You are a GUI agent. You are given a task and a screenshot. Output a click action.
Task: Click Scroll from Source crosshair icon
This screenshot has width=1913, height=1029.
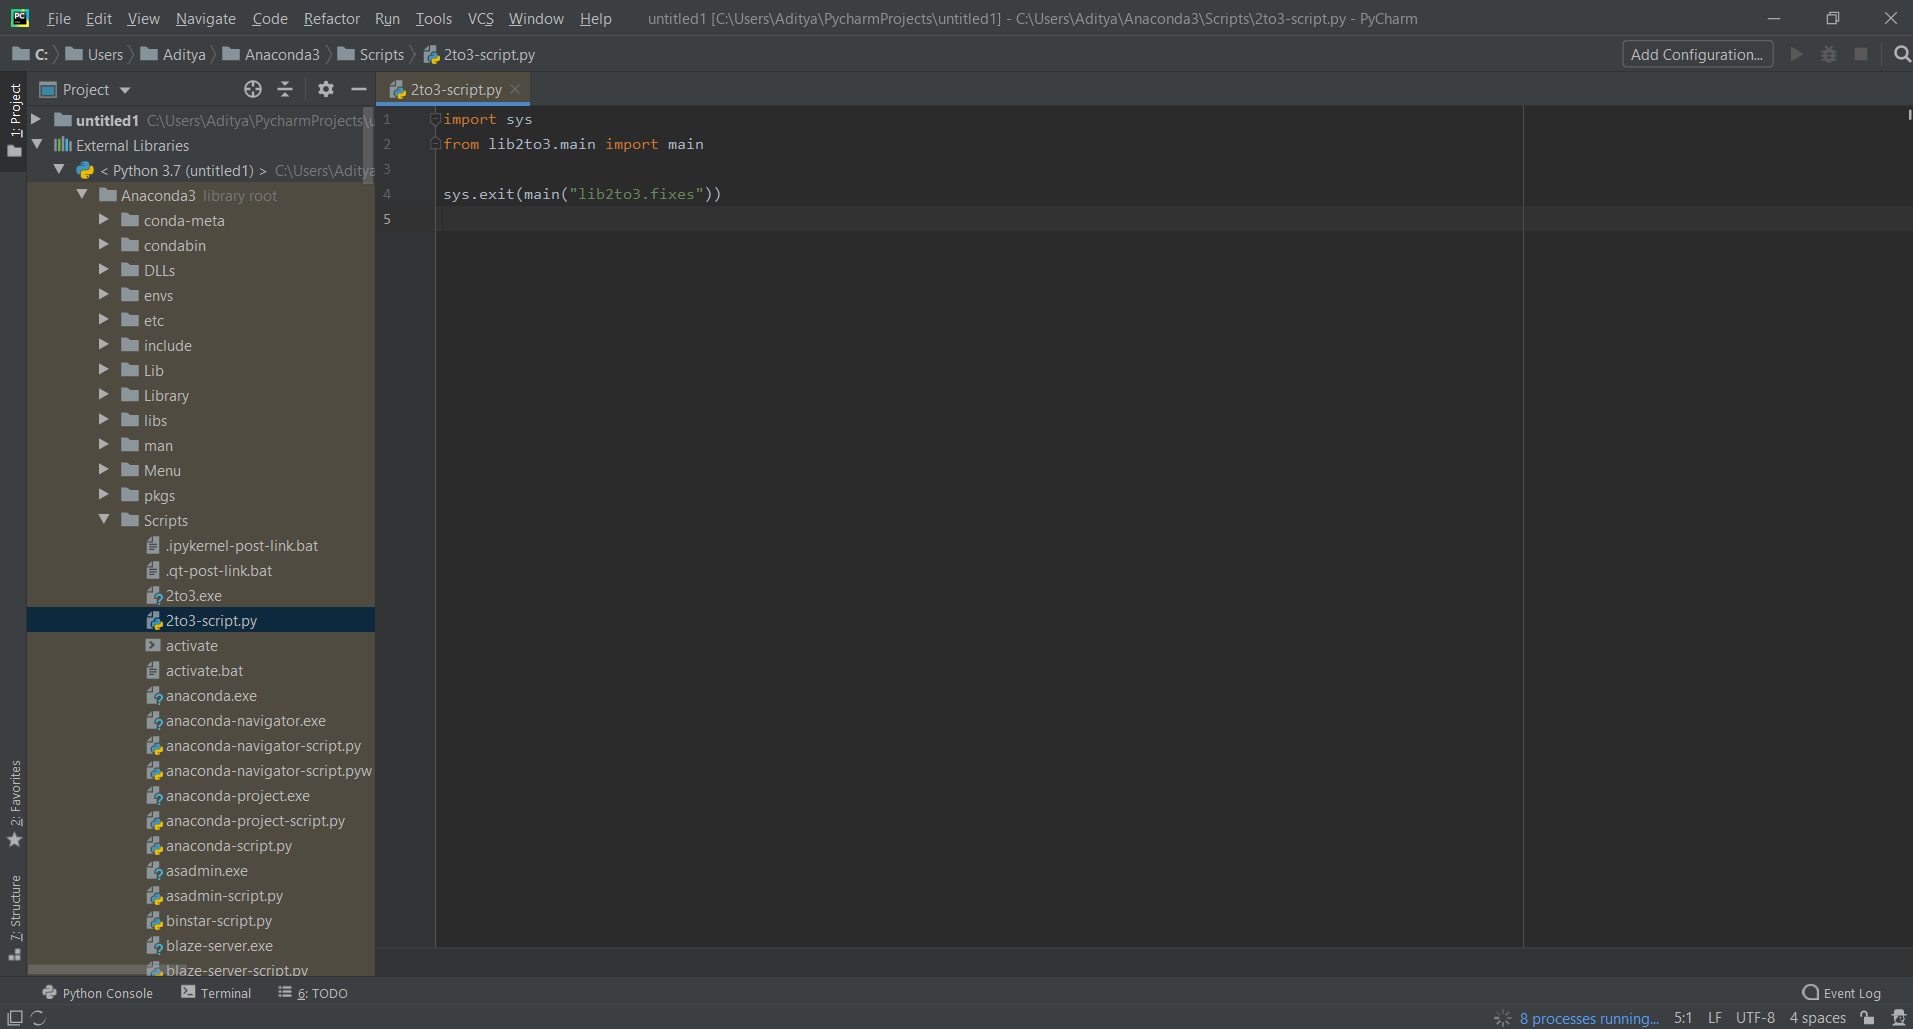point(252,89)
